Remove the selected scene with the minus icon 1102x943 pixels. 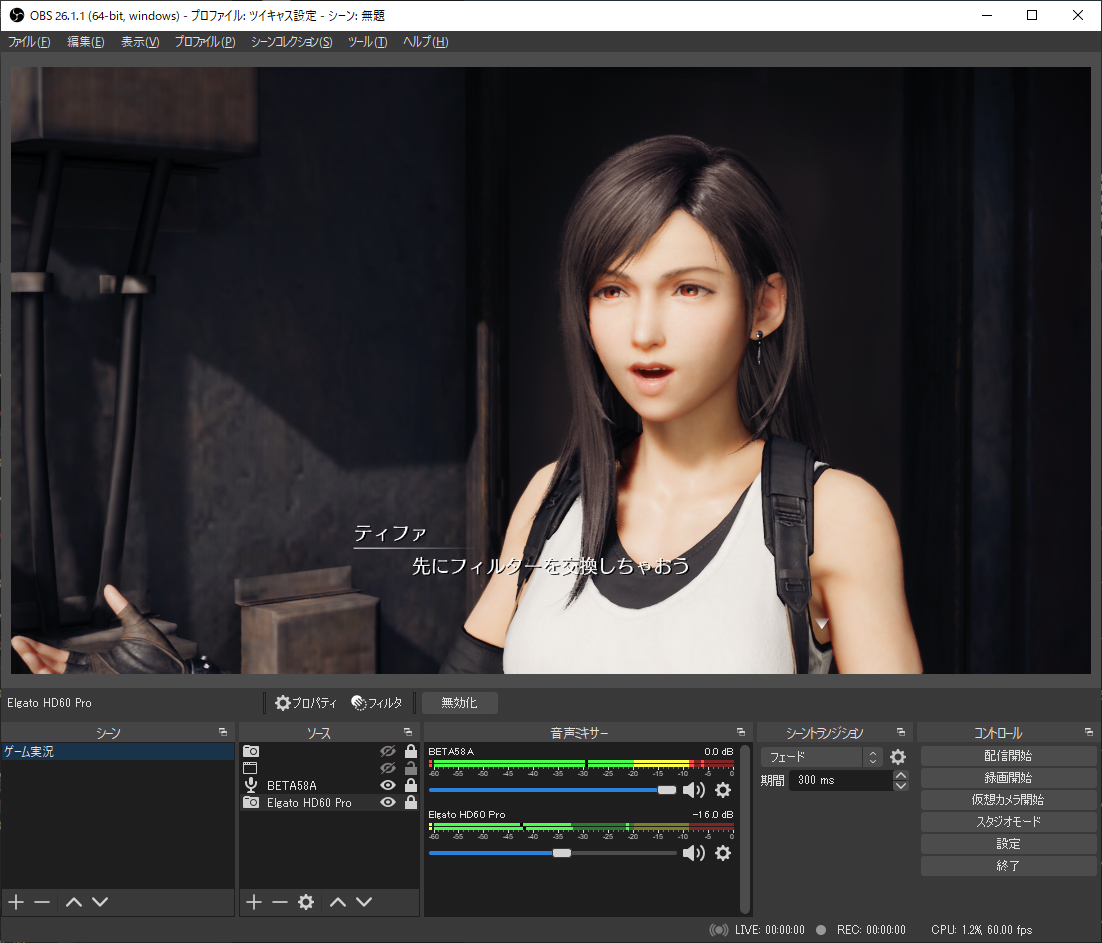(x=42, y=902)
